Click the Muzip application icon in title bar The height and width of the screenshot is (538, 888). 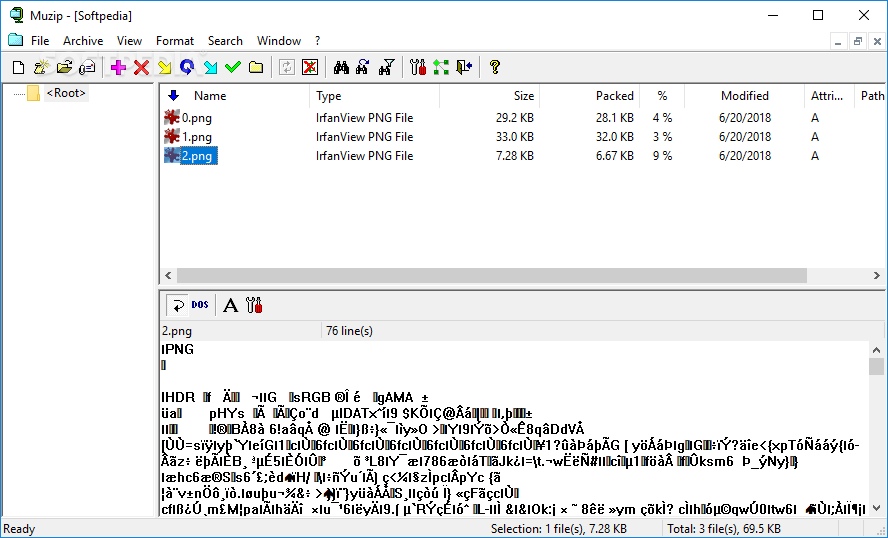16,15
